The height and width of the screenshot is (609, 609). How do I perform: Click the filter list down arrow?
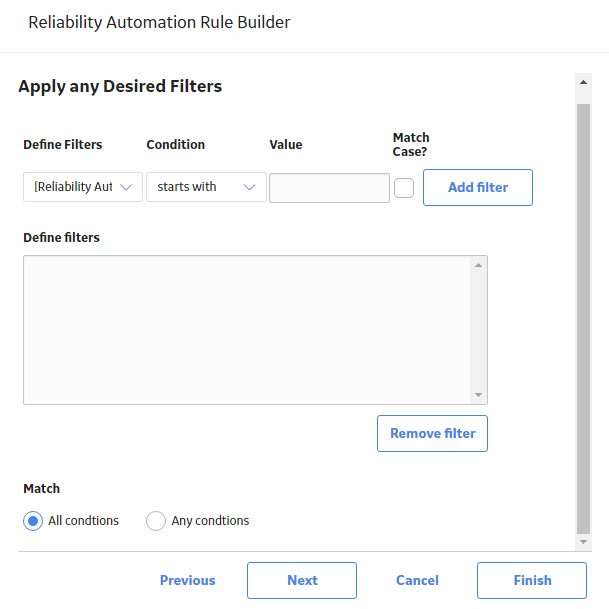478,395
